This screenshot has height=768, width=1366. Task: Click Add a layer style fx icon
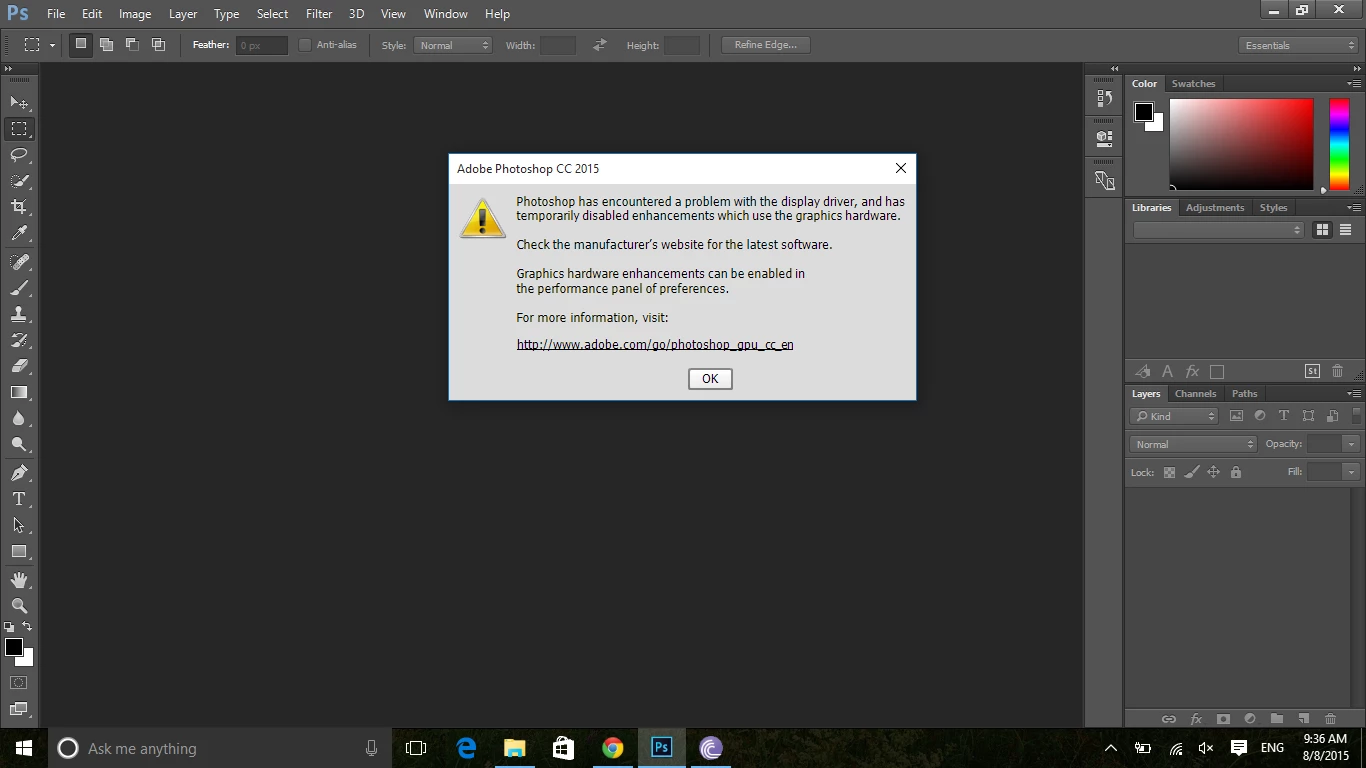coord(1196,719)
